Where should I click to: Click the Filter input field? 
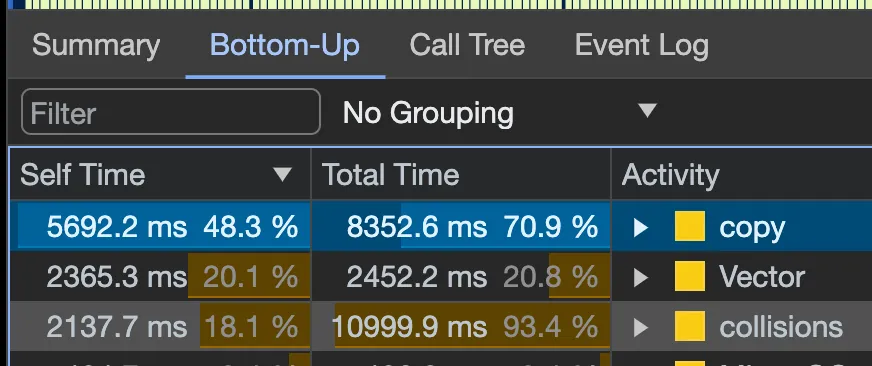(171, 112)
